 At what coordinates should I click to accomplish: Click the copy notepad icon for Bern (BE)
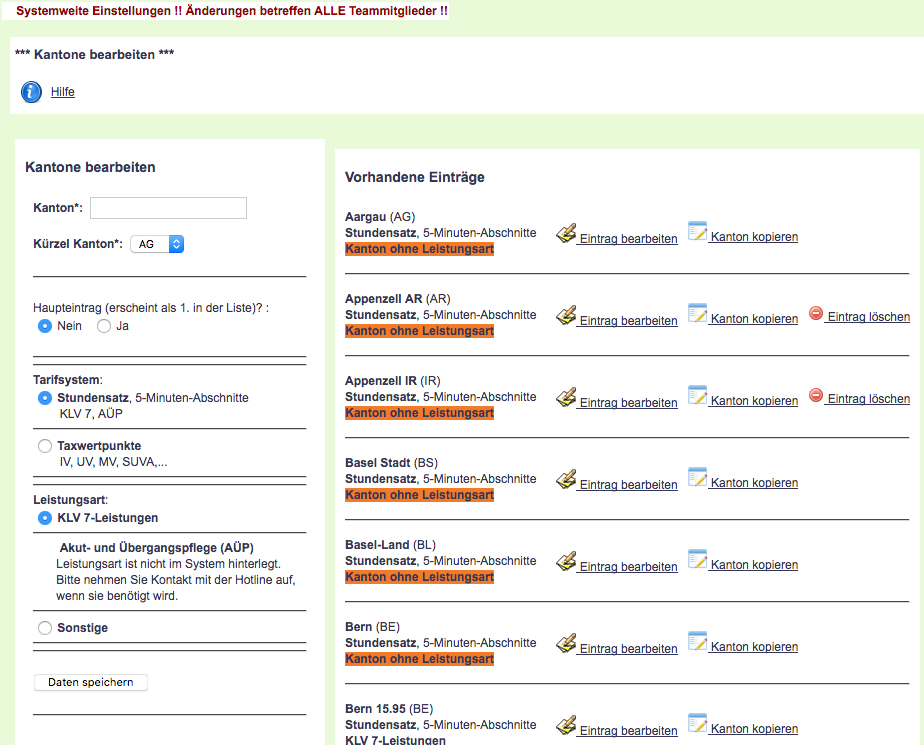[698, 642]
